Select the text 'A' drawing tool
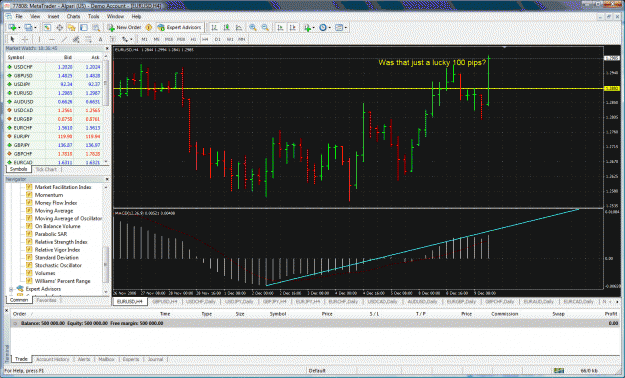Viewport: 625px width, 378px height. coord(100,39)
